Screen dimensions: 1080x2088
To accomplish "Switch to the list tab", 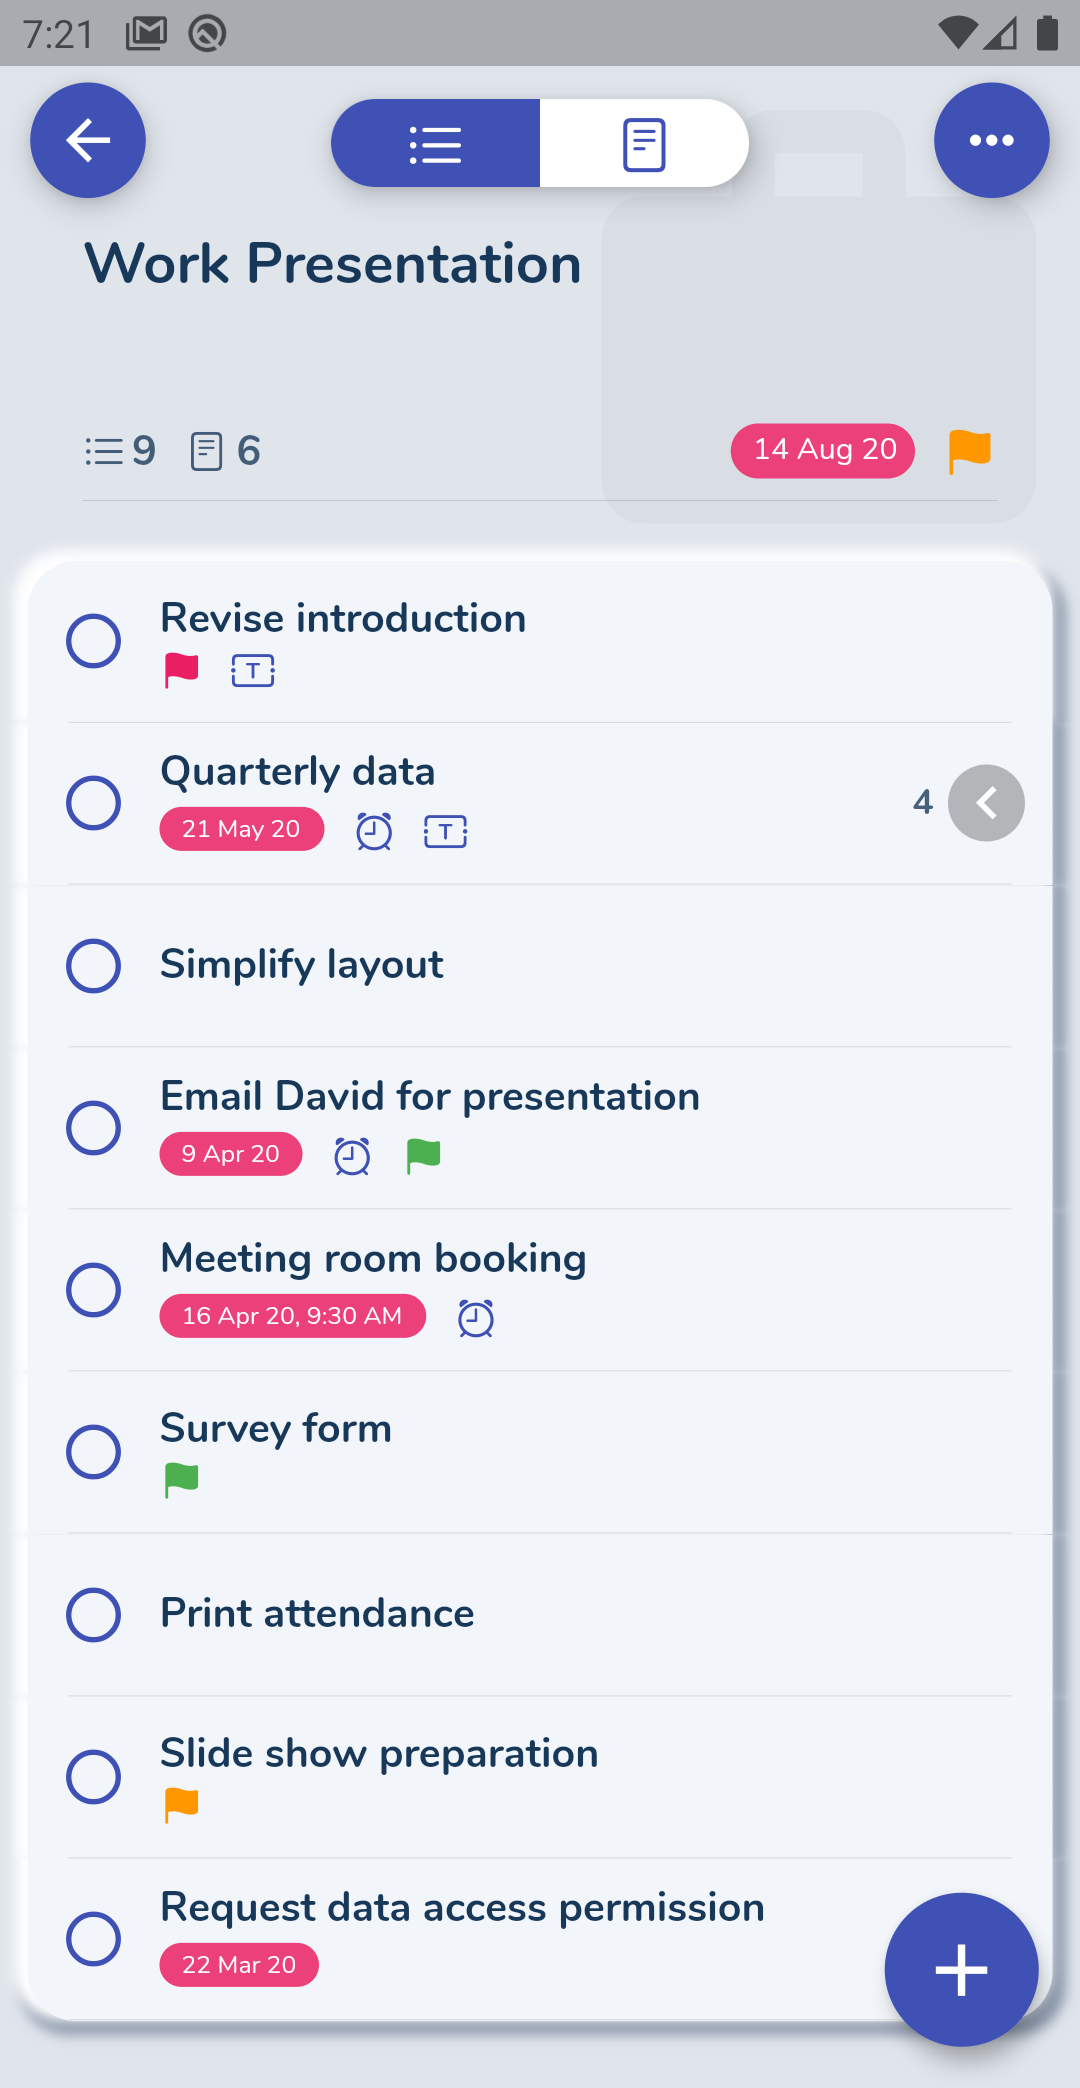I will tap(434, 143).
